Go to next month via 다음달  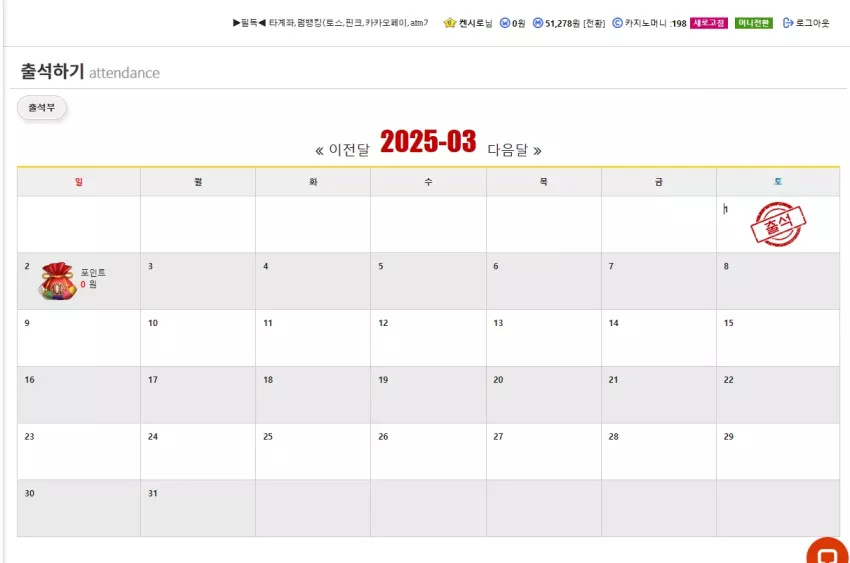pyautogui.click(x=514, y=150)
